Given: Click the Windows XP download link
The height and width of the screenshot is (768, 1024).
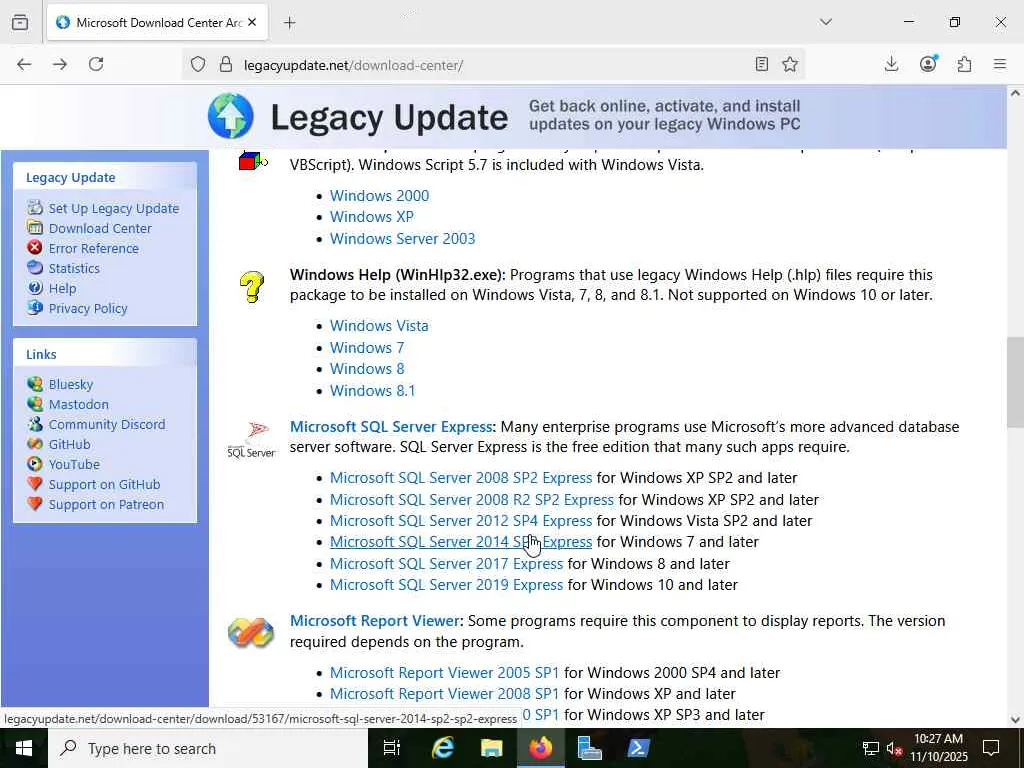Looking at the screenshot, I should pos(372,217).
